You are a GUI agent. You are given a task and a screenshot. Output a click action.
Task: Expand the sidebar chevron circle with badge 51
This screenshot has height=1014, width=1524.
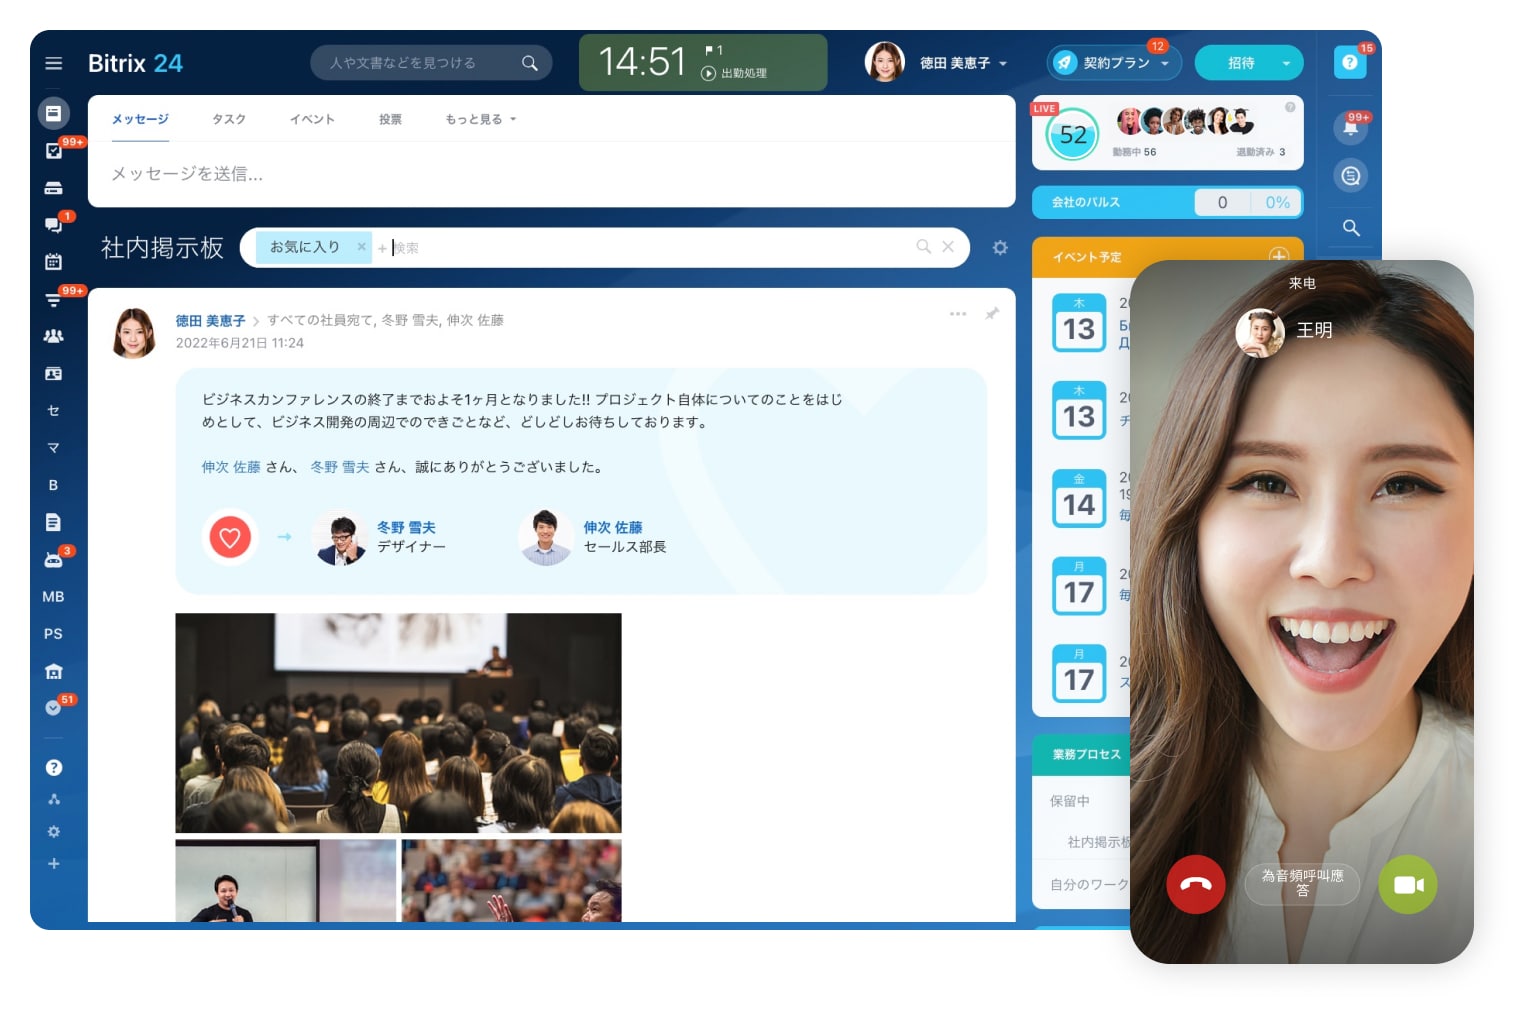(x=54, y=707)
